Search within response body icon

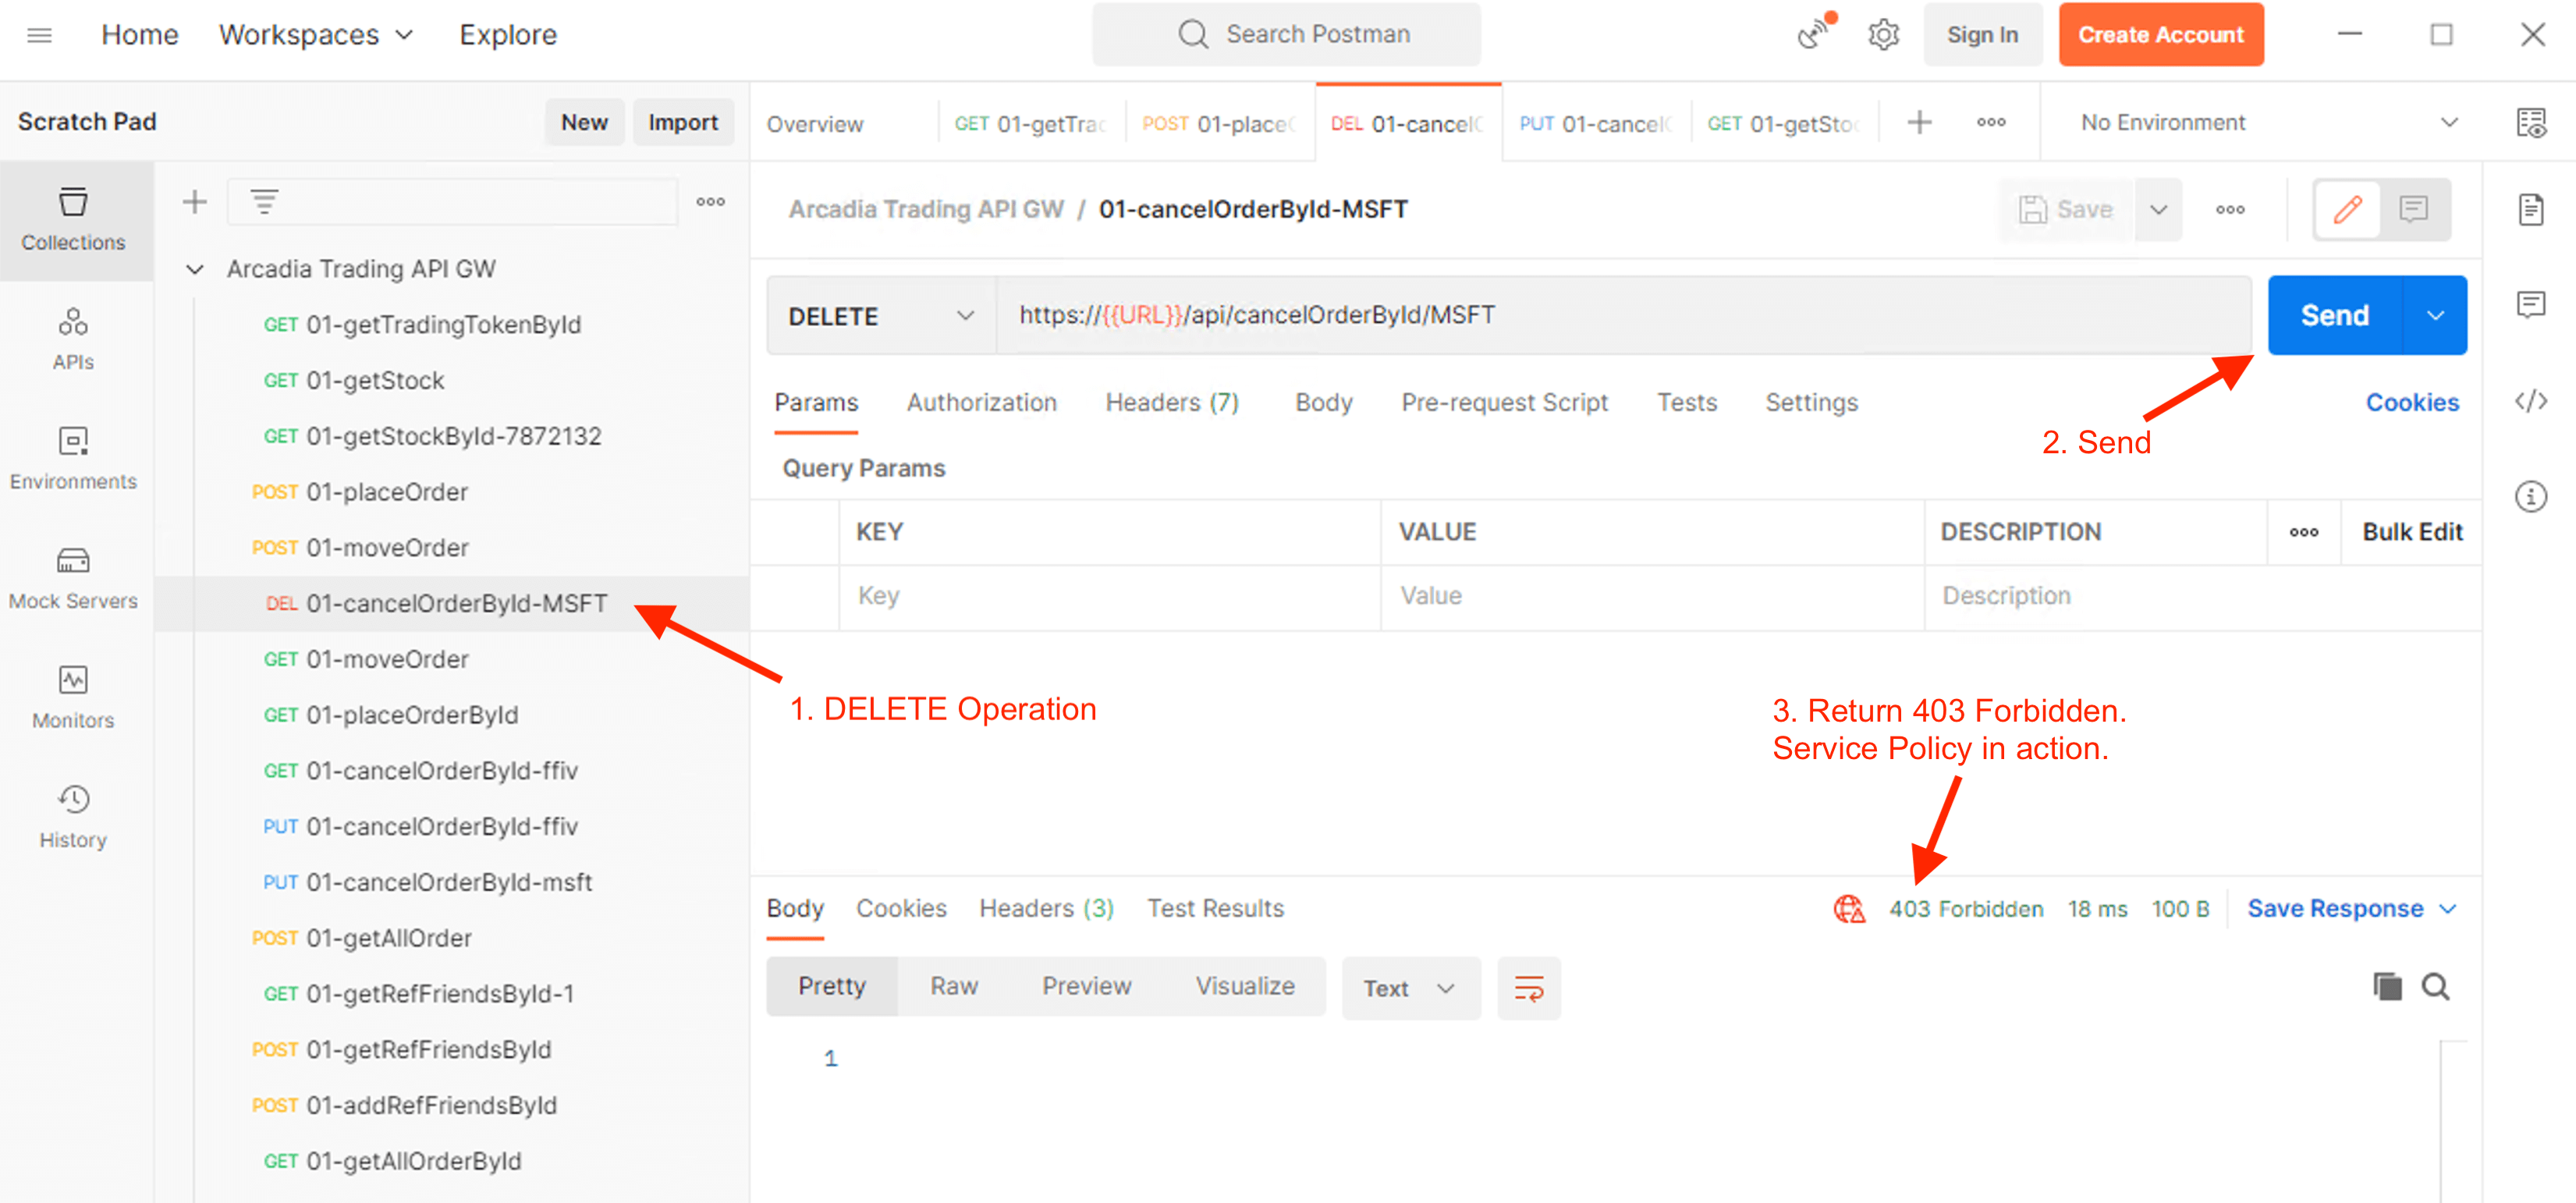[2435, 987]
